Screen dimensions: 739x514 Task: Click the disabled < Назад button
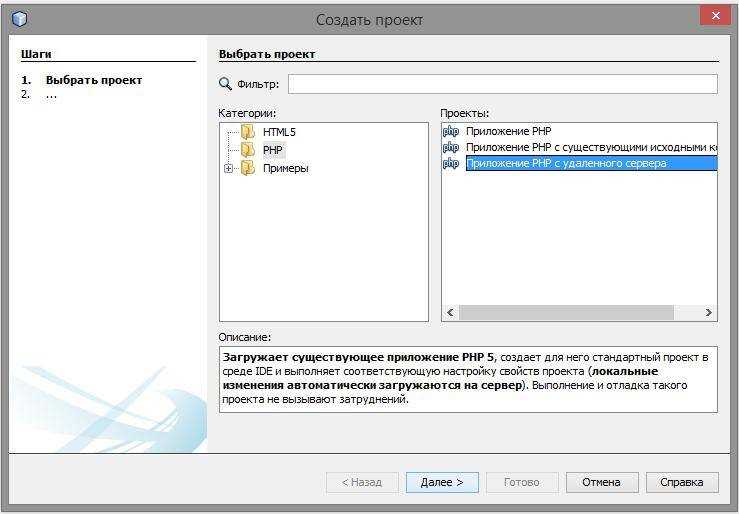(362, 482)
